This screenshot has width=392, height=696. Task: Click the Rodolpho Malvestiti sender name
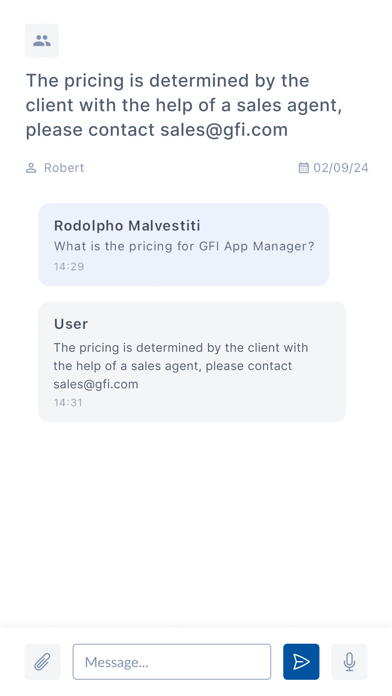click(127, 225)
